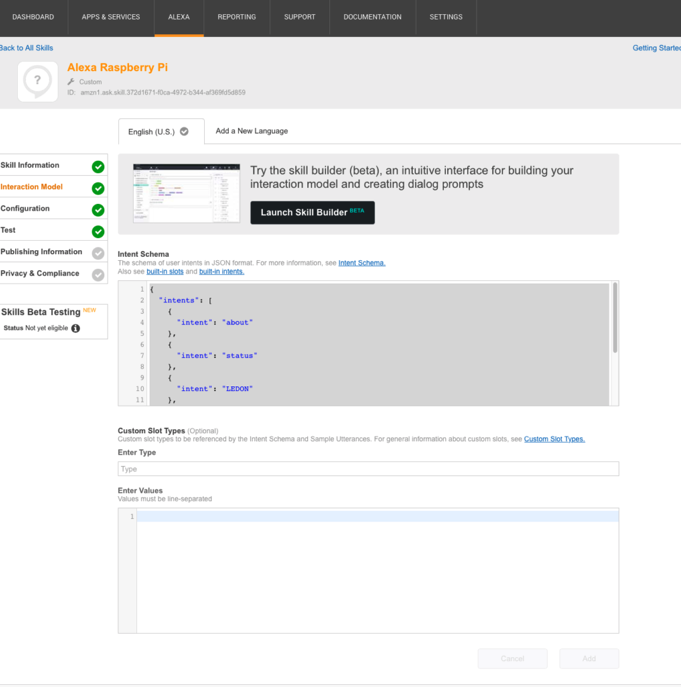Image resolution: width=681 pixels, height=687 pixels.
Task: Open the Apps & Services menu
Action: tap(110, 17)
